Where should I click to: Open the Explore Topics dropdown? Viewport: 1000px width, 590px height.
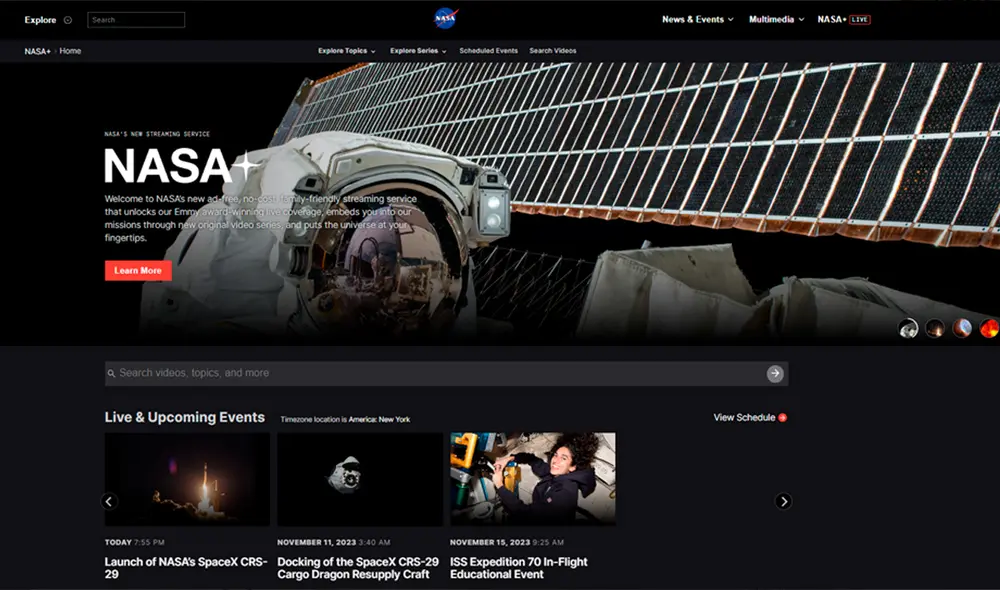[346, 51]
